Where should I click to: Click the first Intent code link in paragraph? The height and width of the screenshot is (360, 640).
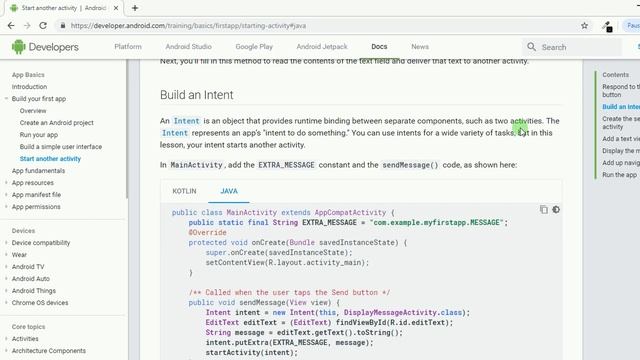point(186,121)
